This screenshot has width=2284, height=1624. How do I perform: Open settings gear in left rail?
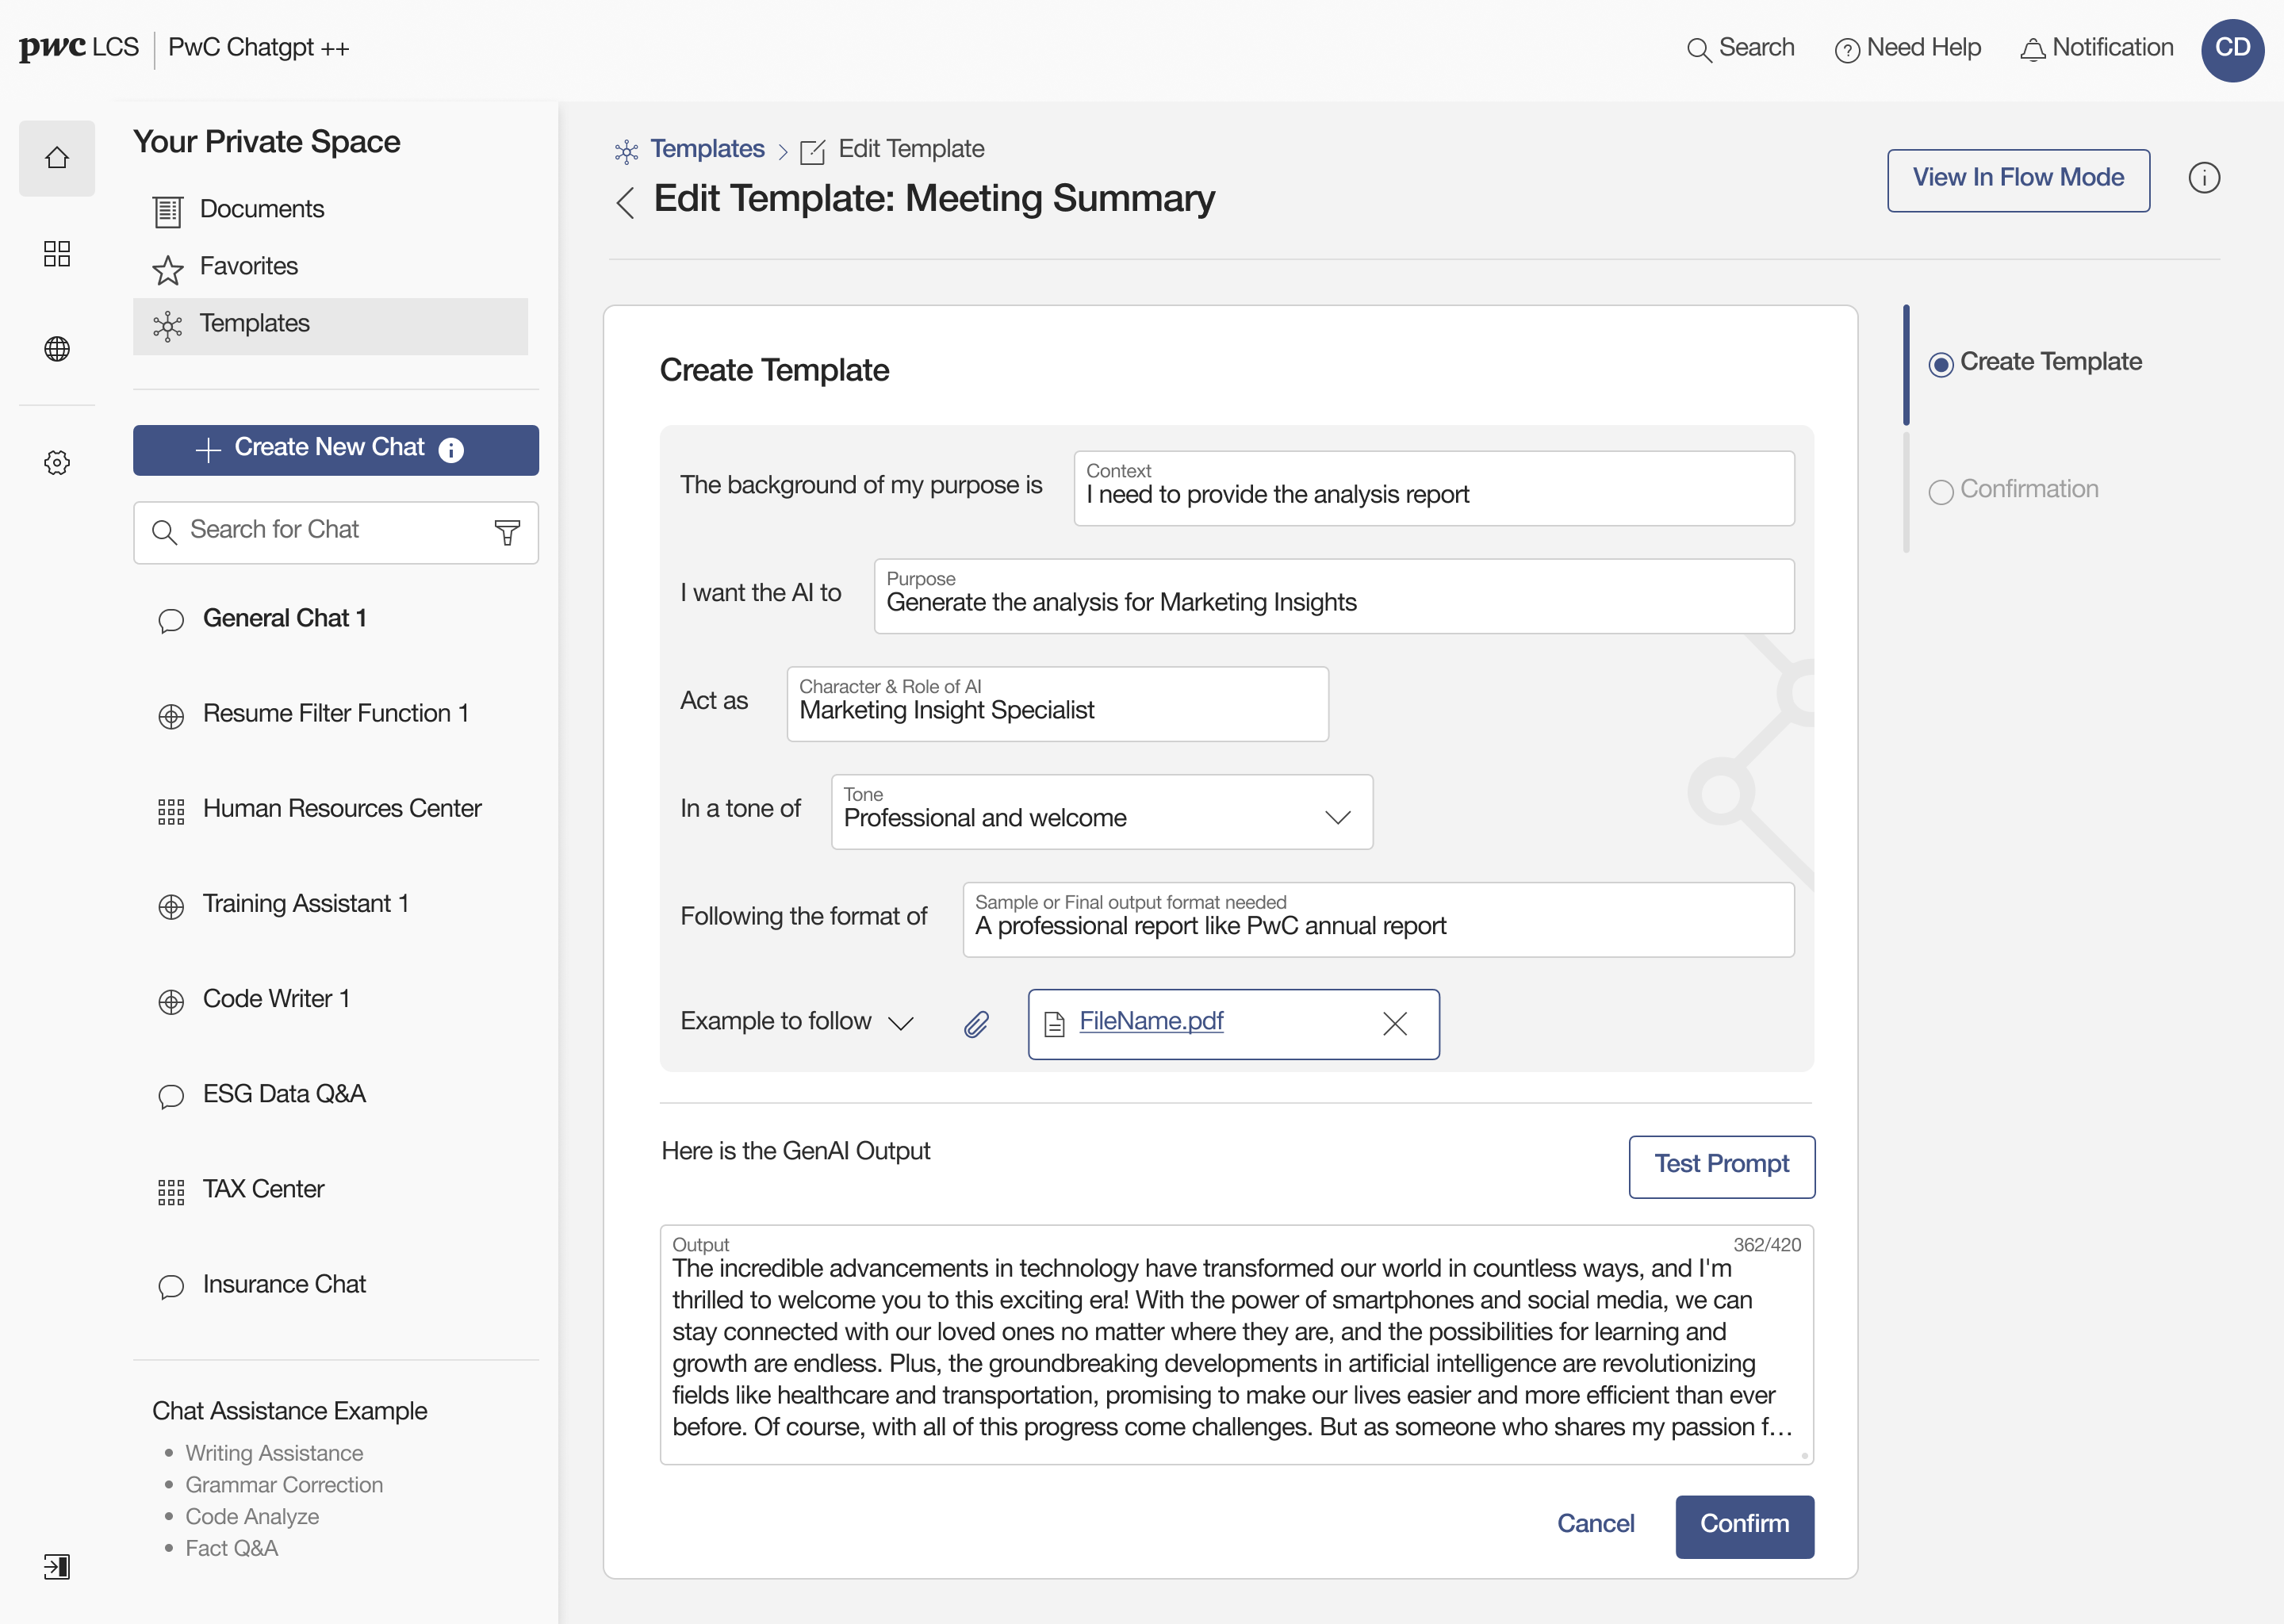coord(57,462)
